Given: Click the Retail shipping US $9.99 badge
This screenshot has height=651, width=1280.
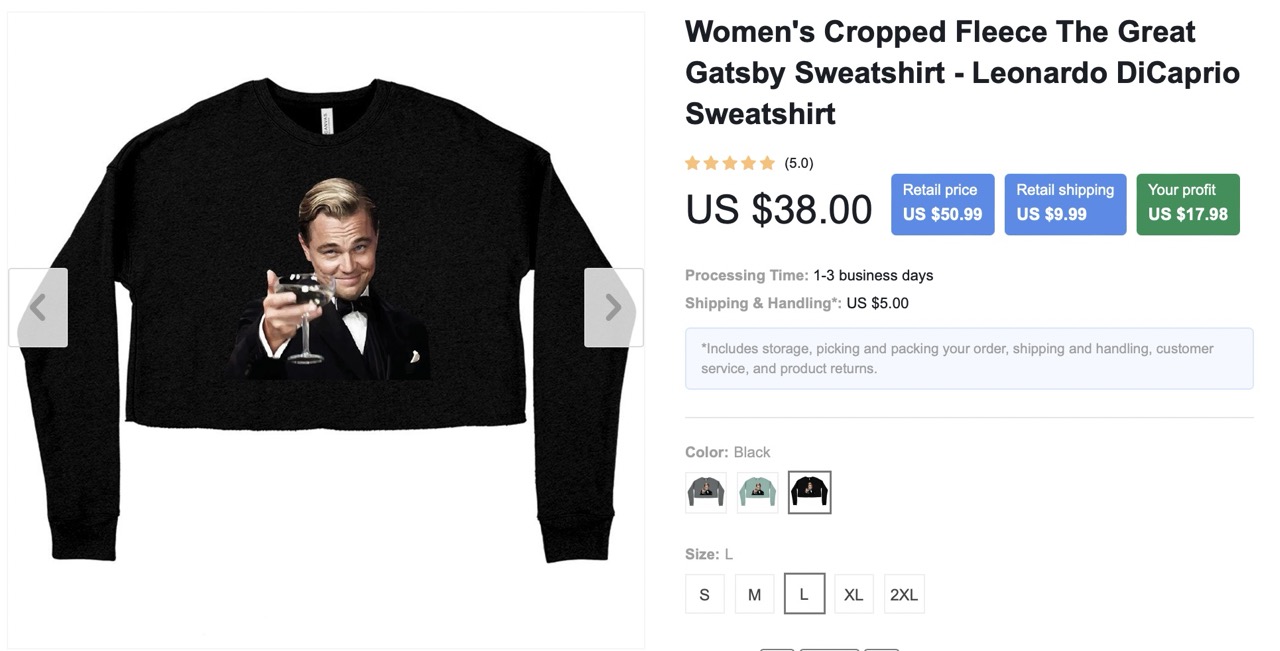Looking at the screenshot, I should pos(1065,204).
